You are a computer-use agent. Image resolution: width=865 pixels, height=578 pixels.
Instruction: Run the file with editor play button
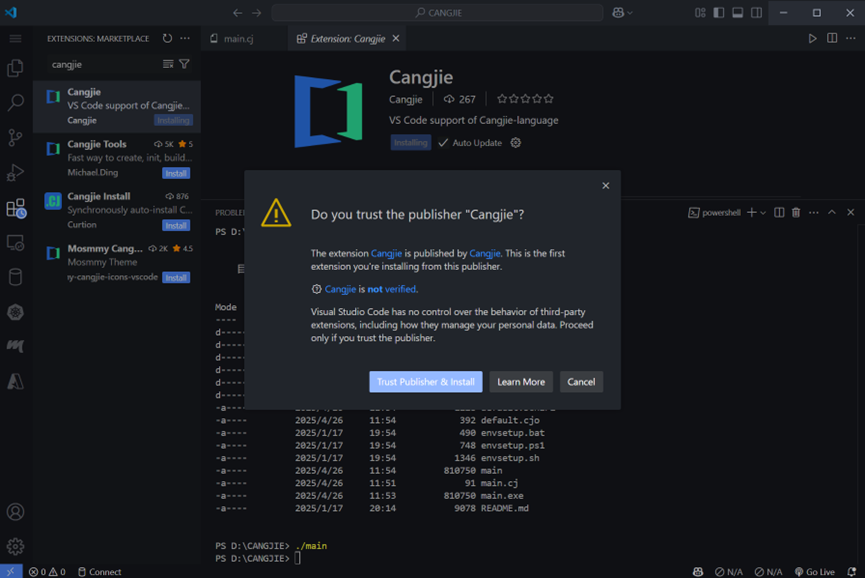click(x=812, y=38)
